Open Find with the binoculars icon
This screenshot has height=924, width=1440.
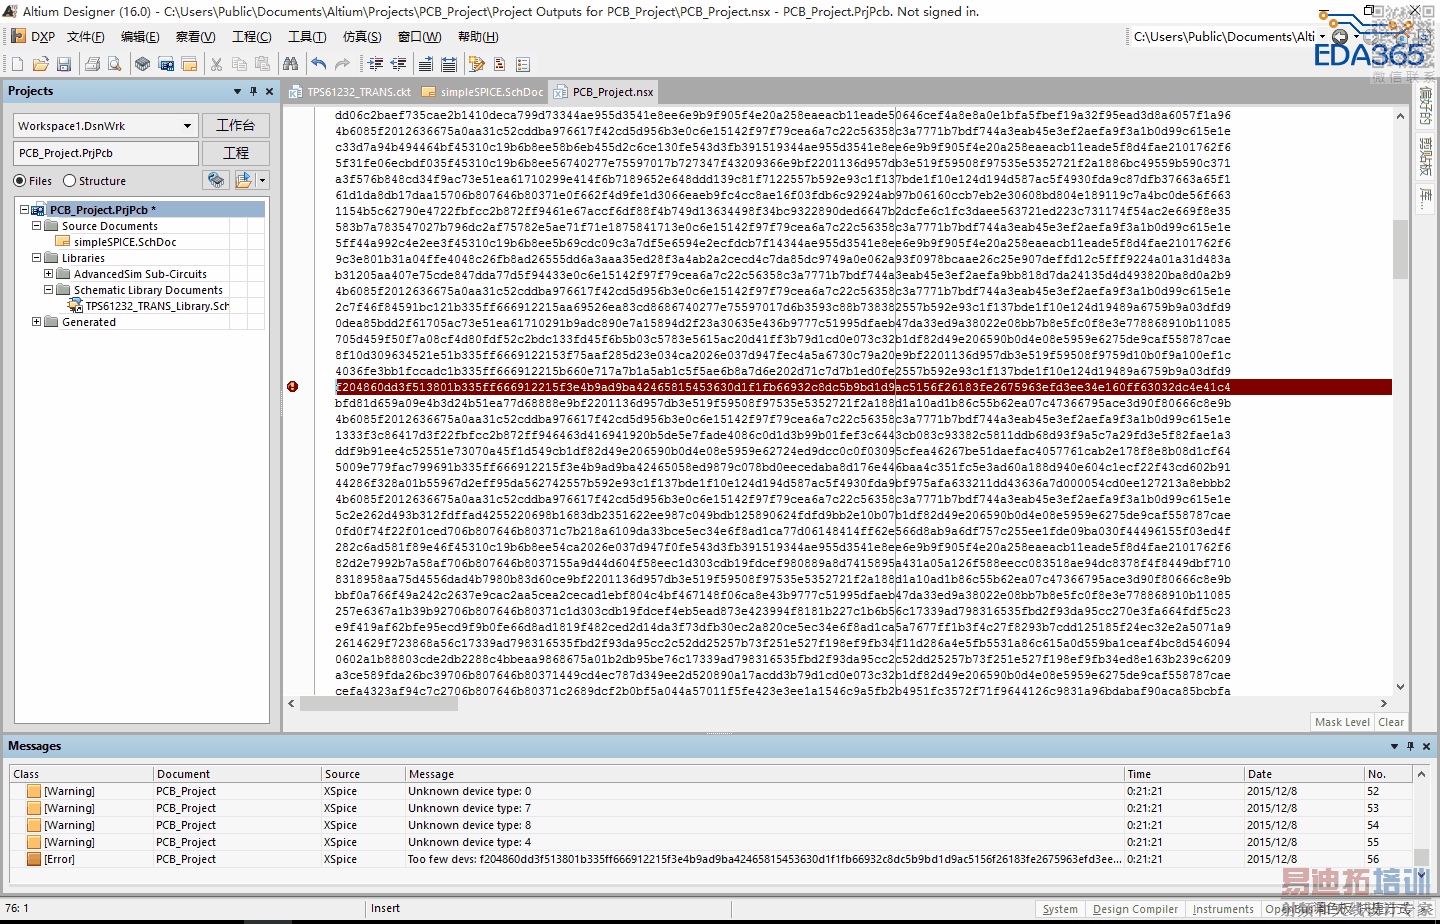[x=290, y=64]
